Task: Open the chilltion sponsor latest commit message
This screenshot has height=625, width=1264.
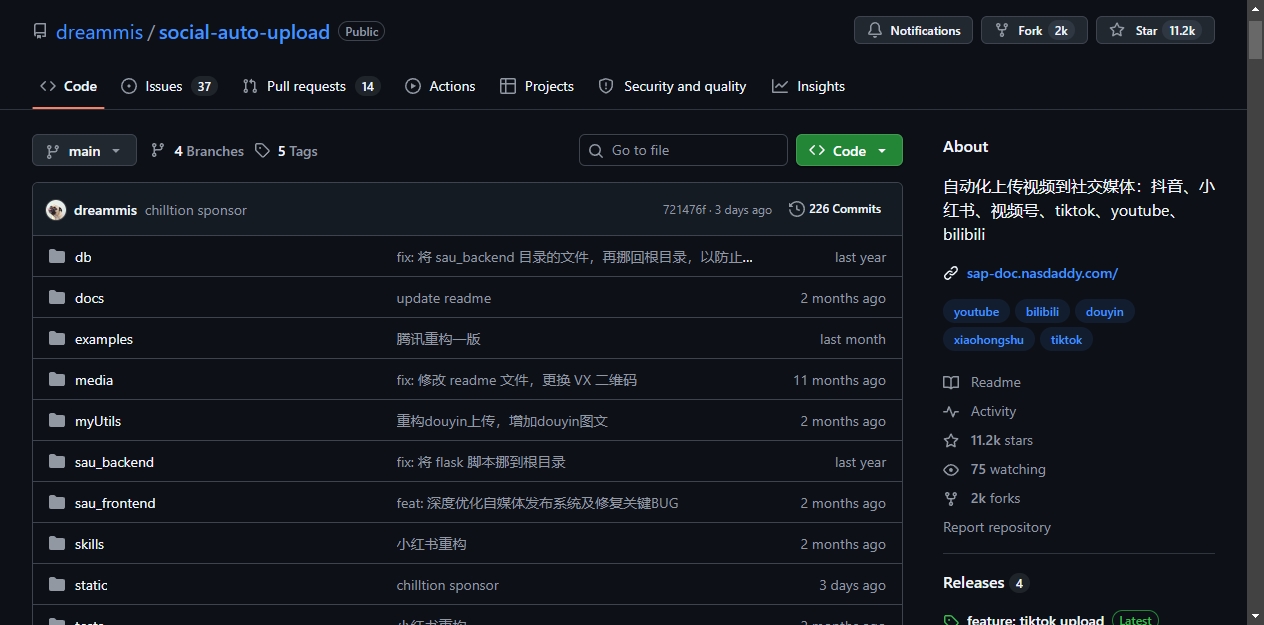Action: point(196,210)
